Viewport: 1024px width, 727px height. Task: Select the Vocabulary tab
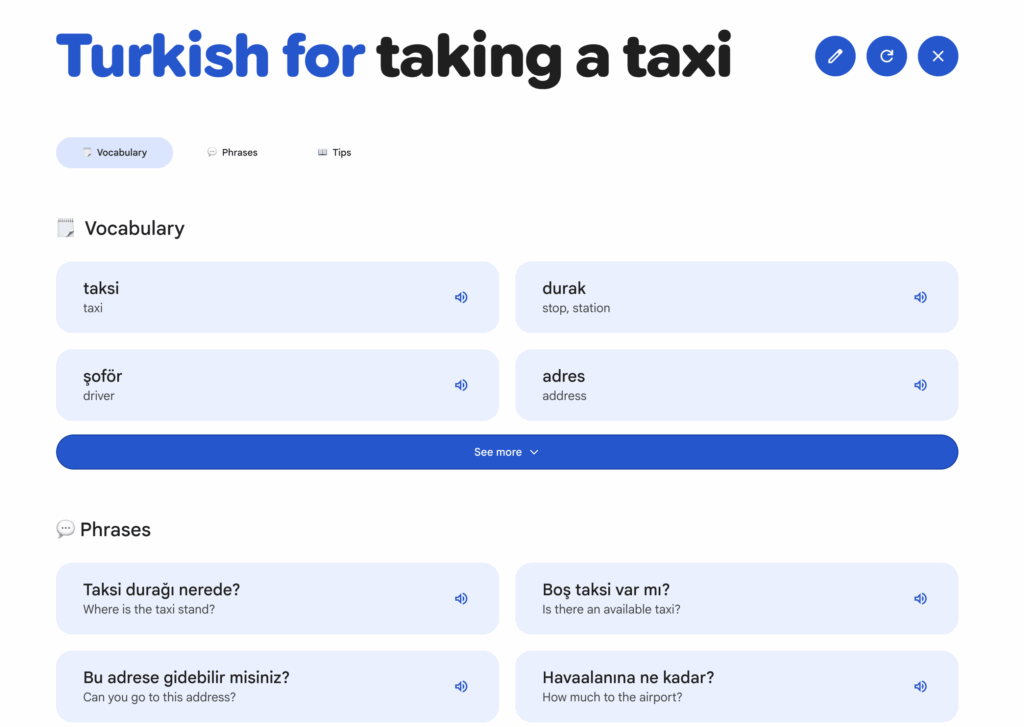pos(114,152)
